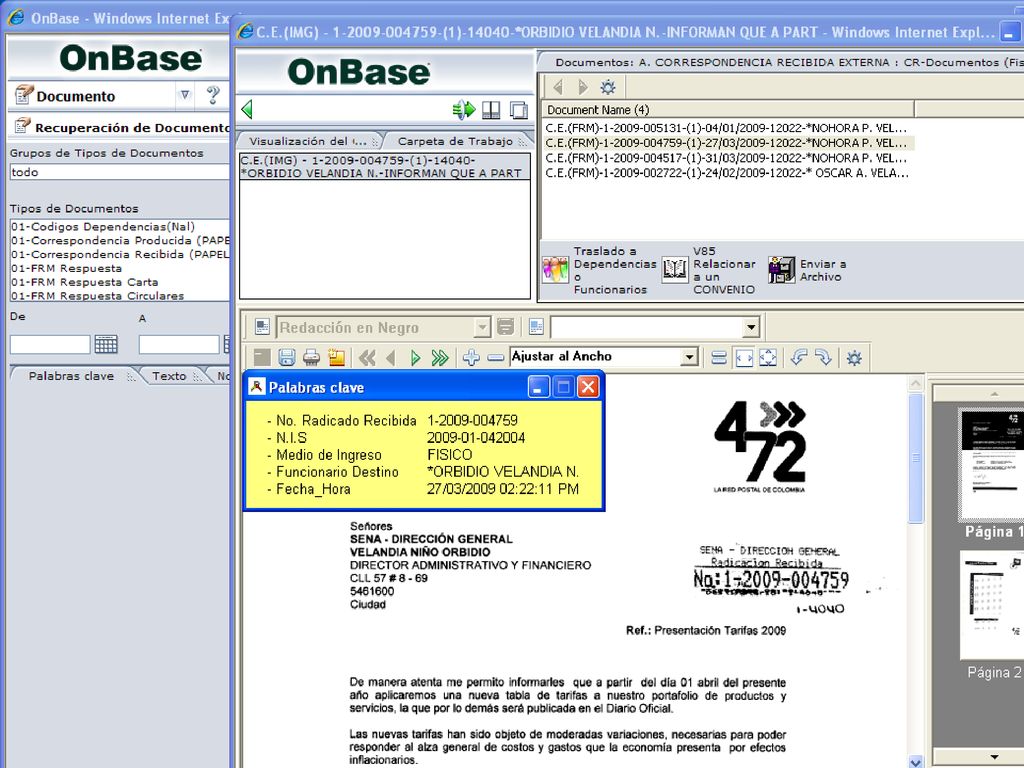Go to next in the documents list toolbar

pyautogui.click(x=583, y=87)
